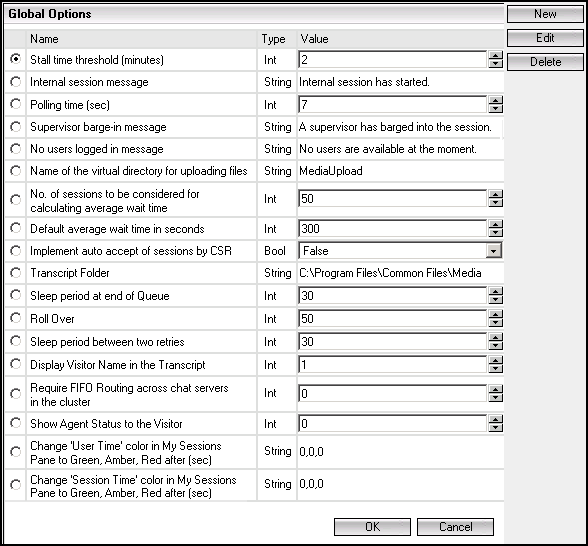Decrease the Polling time spinner value
Screen dimensions: 588x546
coord(495,109)
